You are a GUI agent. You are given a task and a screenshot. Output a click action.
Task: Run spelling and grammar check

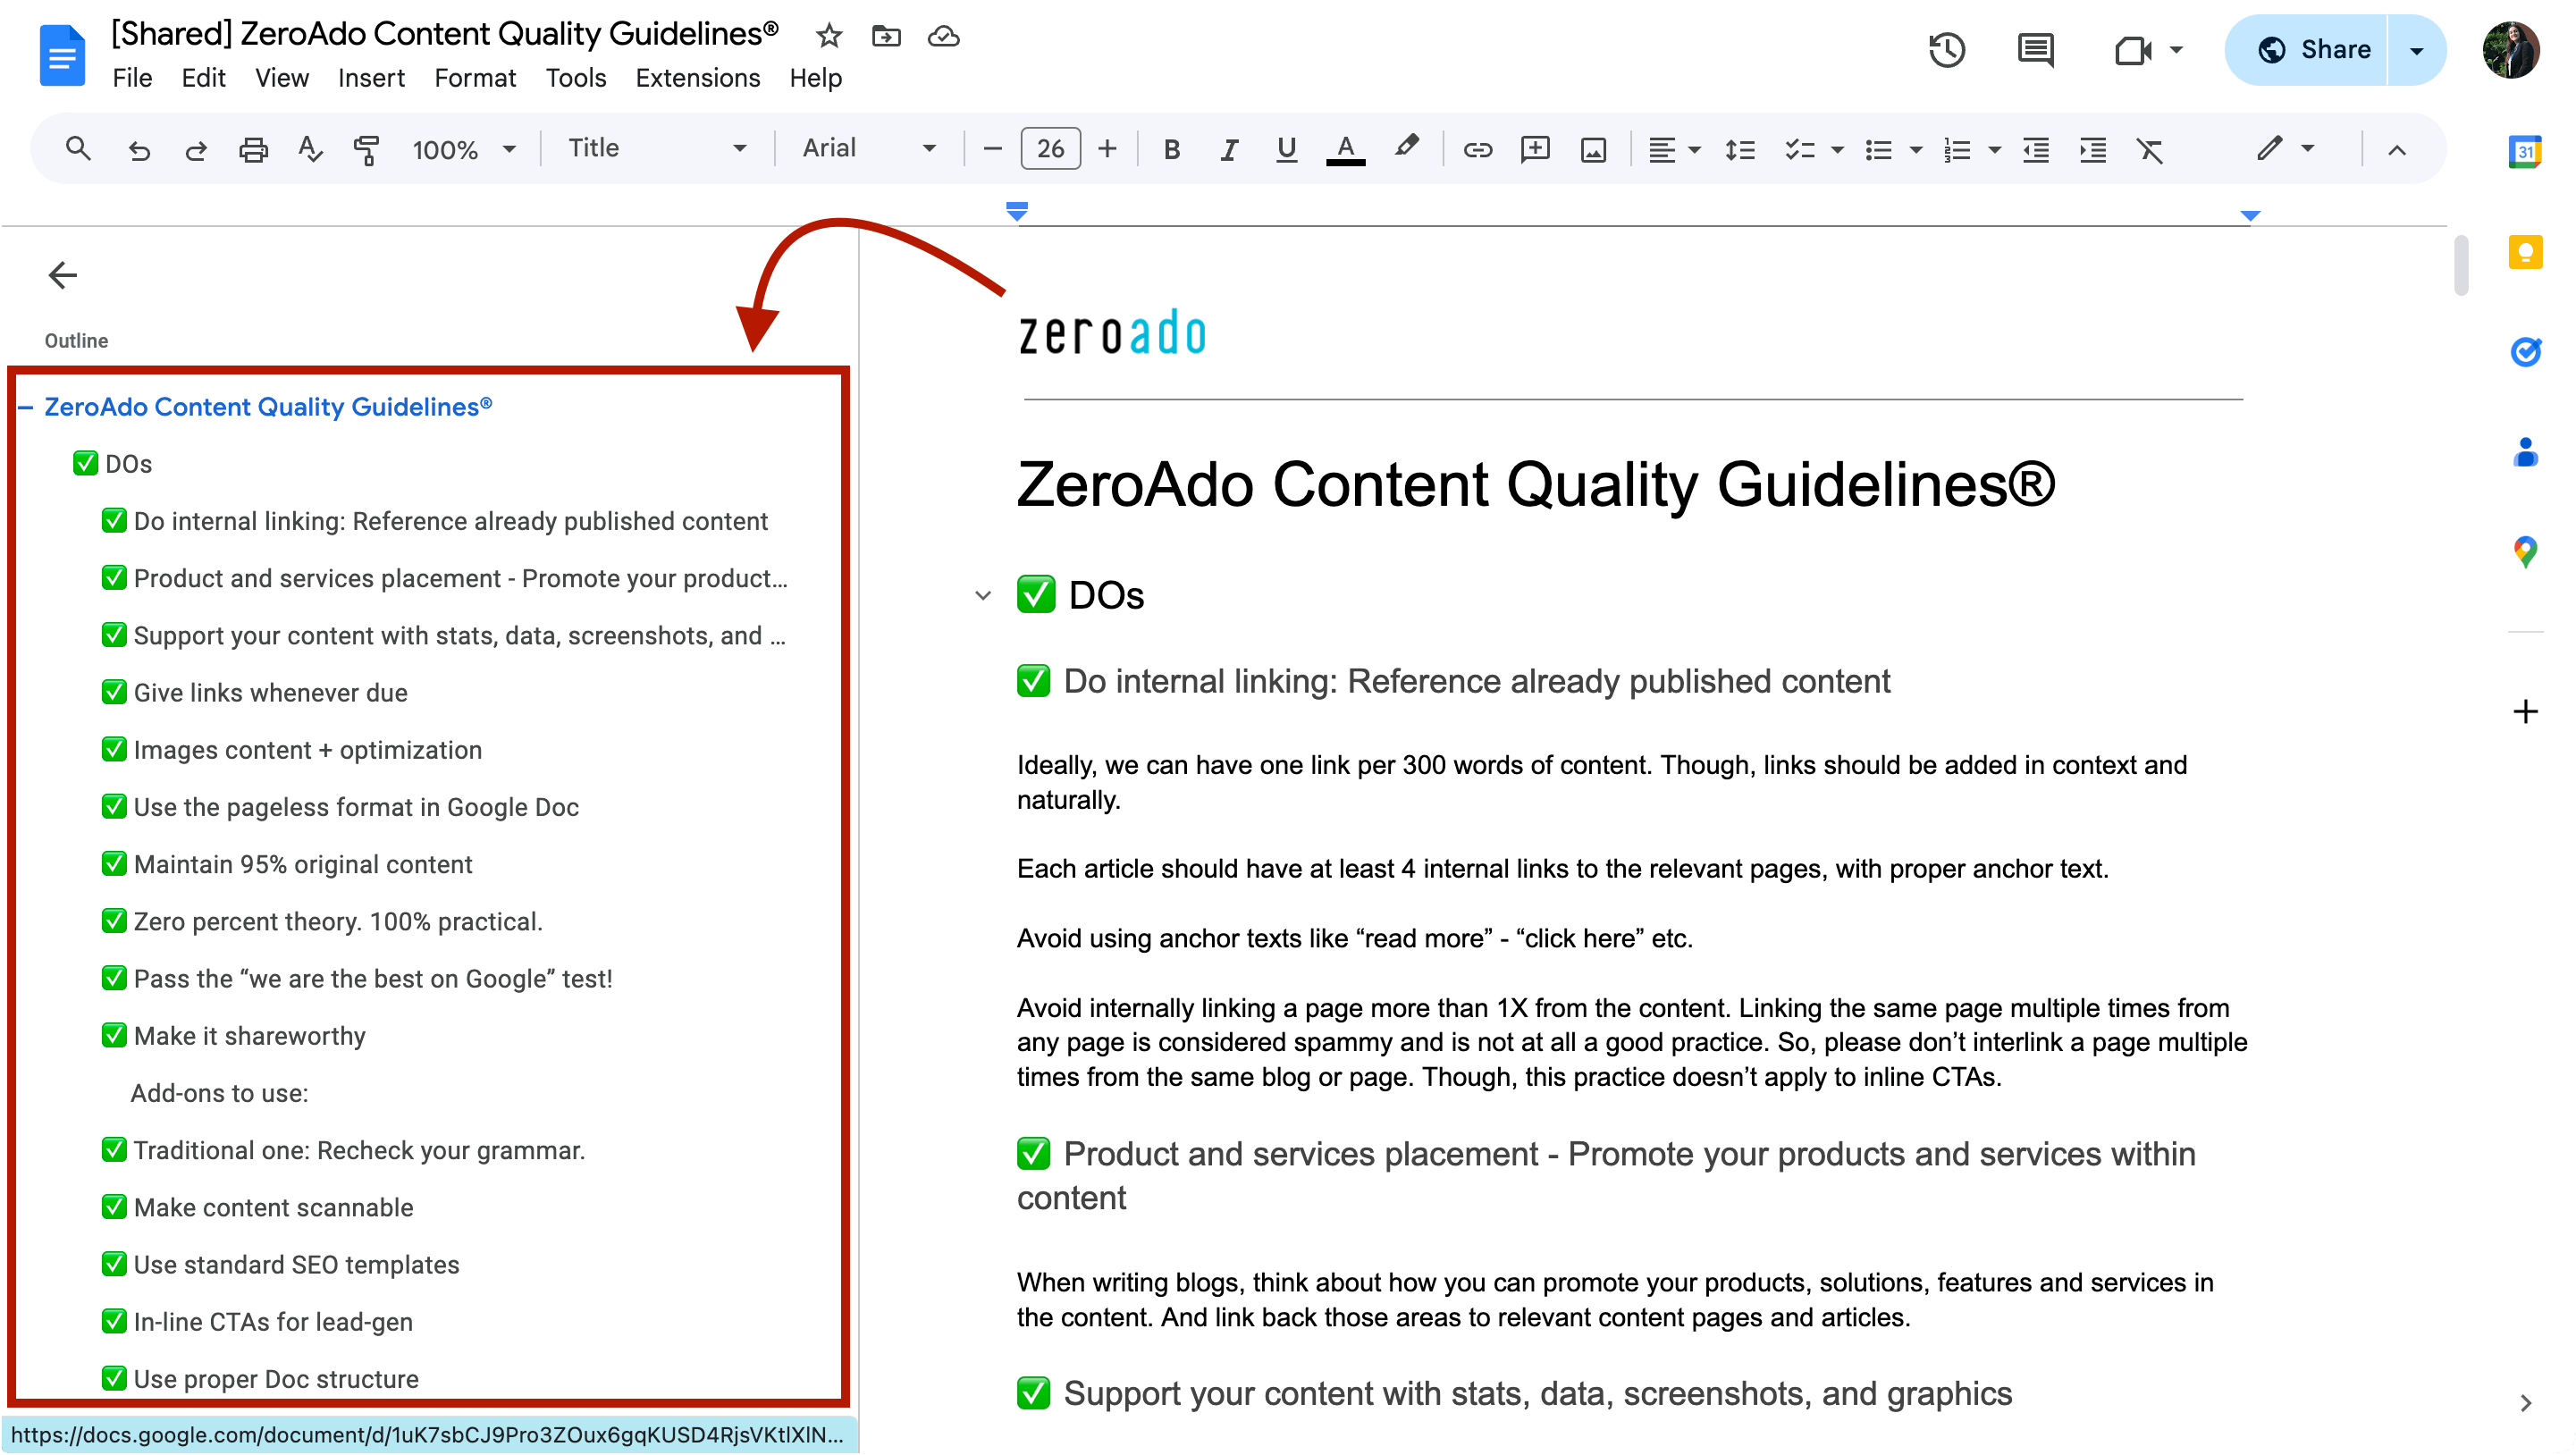310,150
